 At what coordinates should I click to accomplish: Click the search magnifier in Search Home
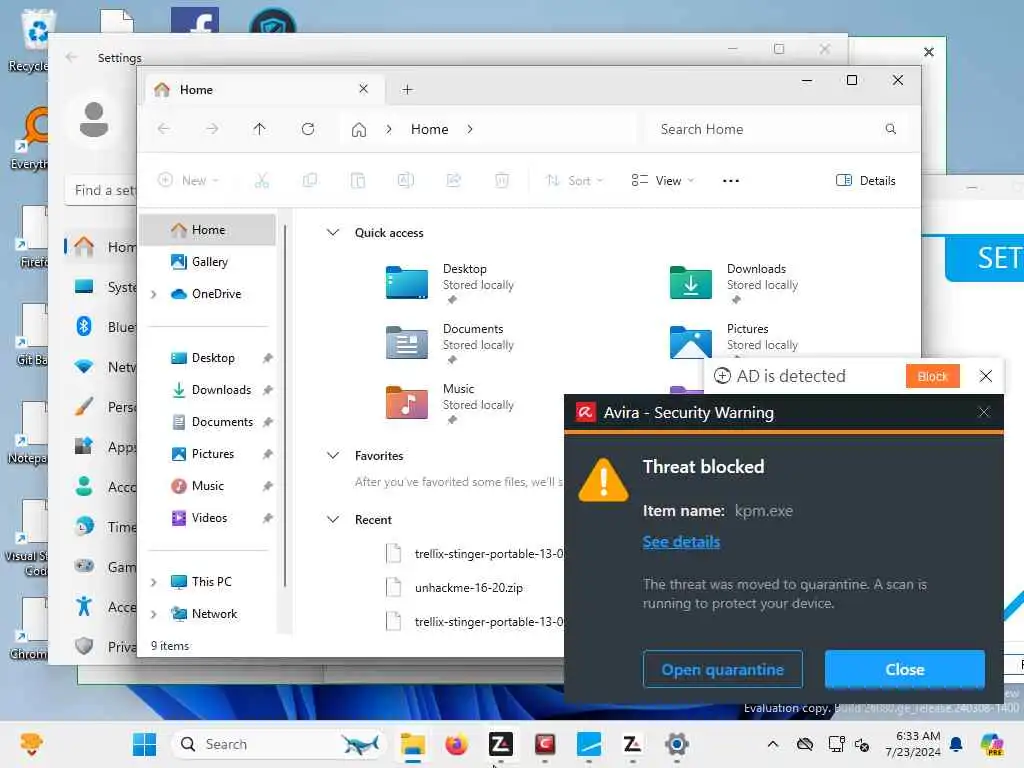(890, 129)
